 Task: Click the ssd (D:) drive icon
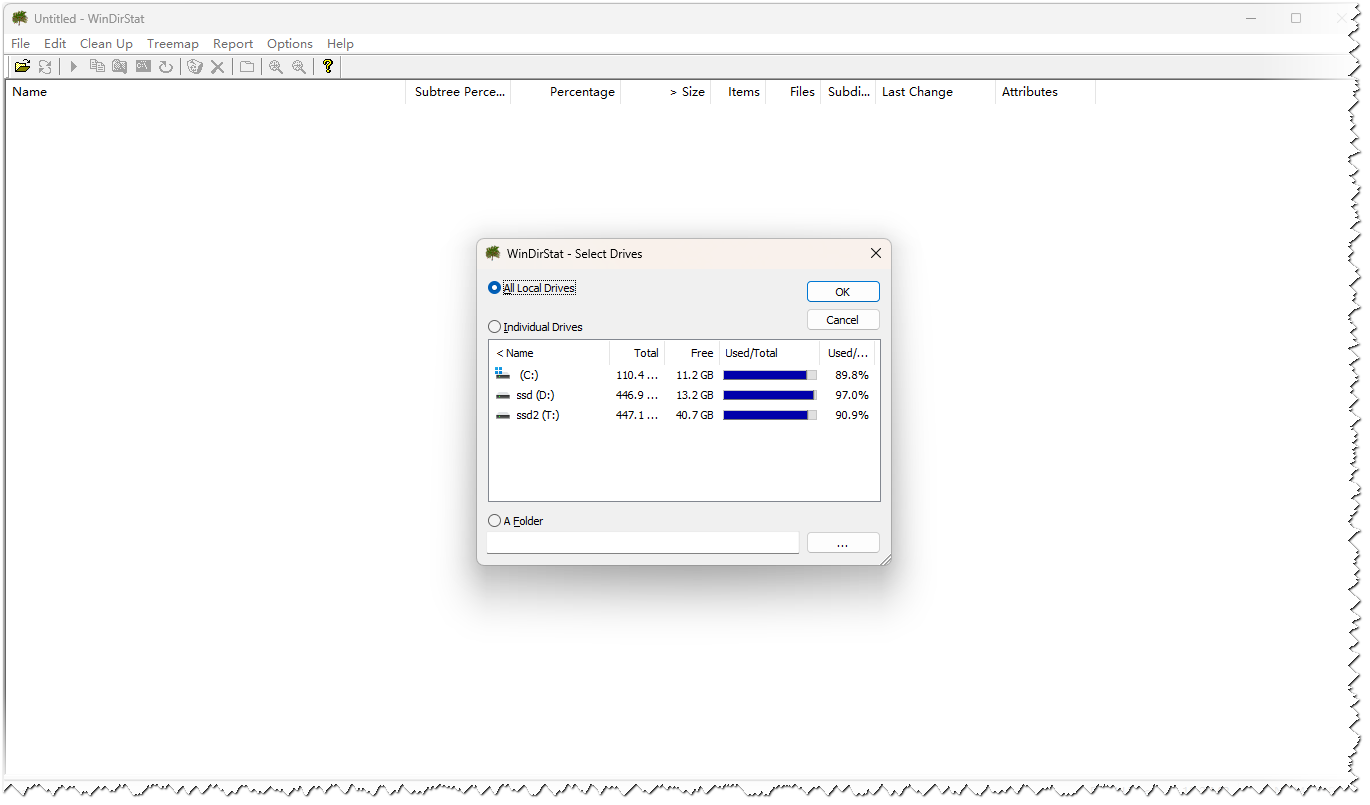[x=503, y=395]
